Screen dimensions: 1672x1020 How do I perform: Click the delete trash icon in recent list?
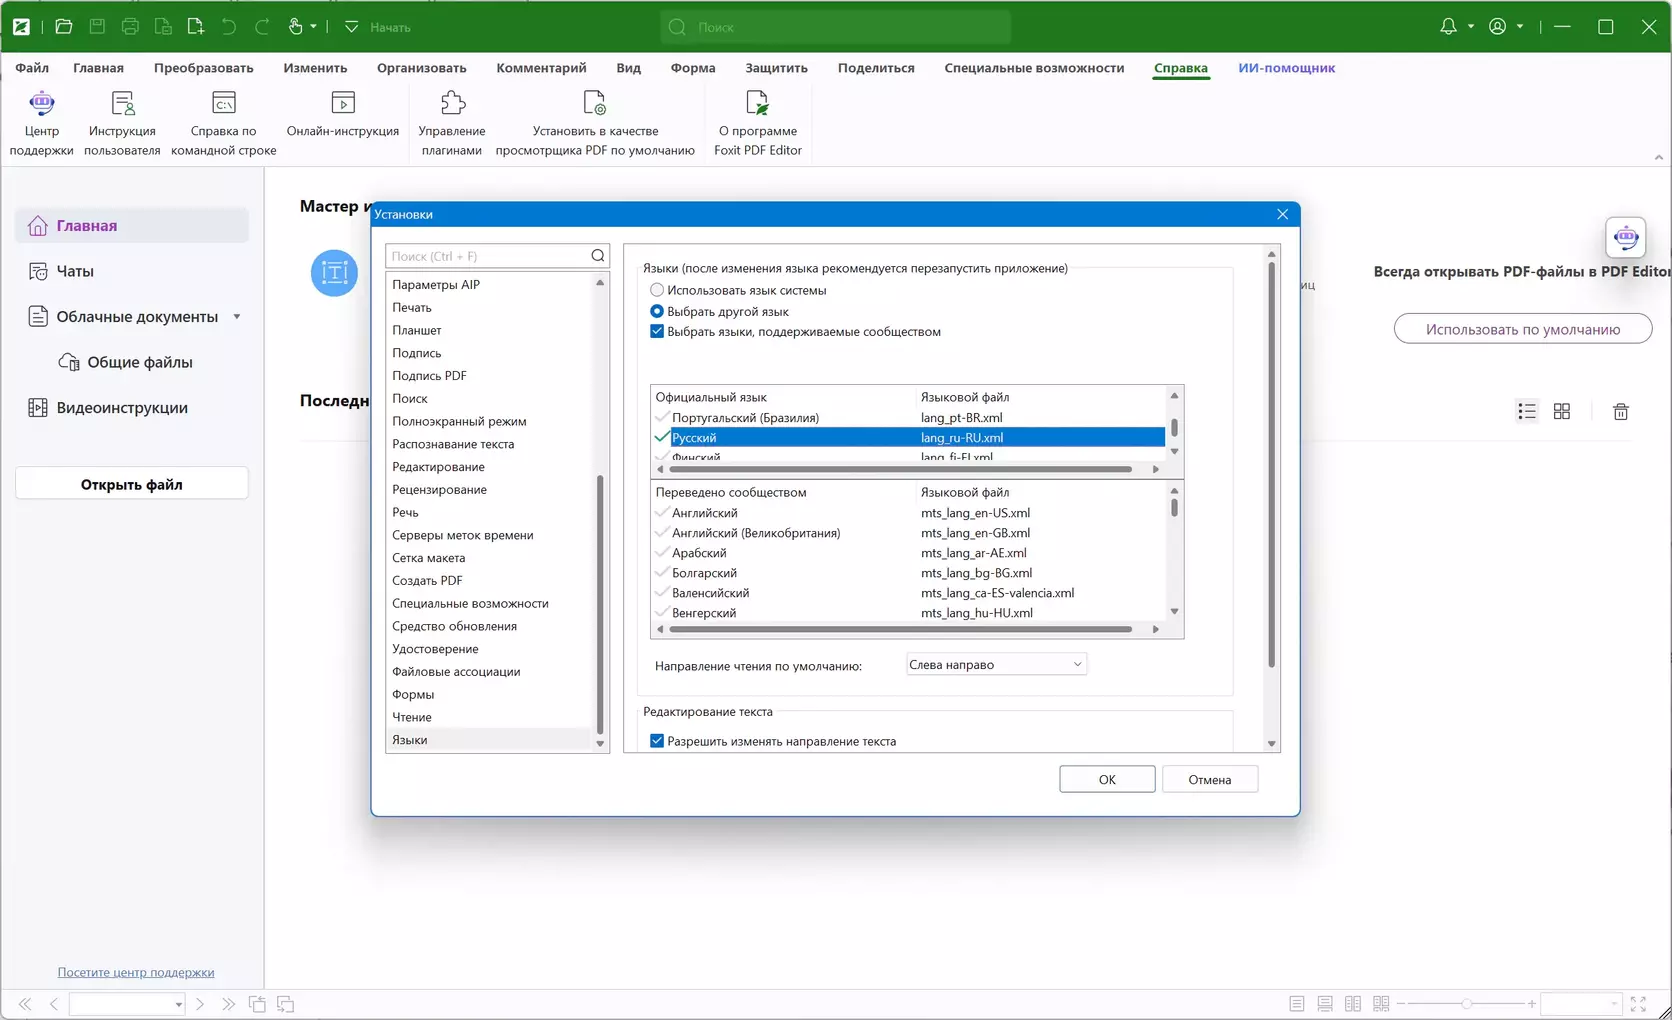click(x=1620, y=412)
